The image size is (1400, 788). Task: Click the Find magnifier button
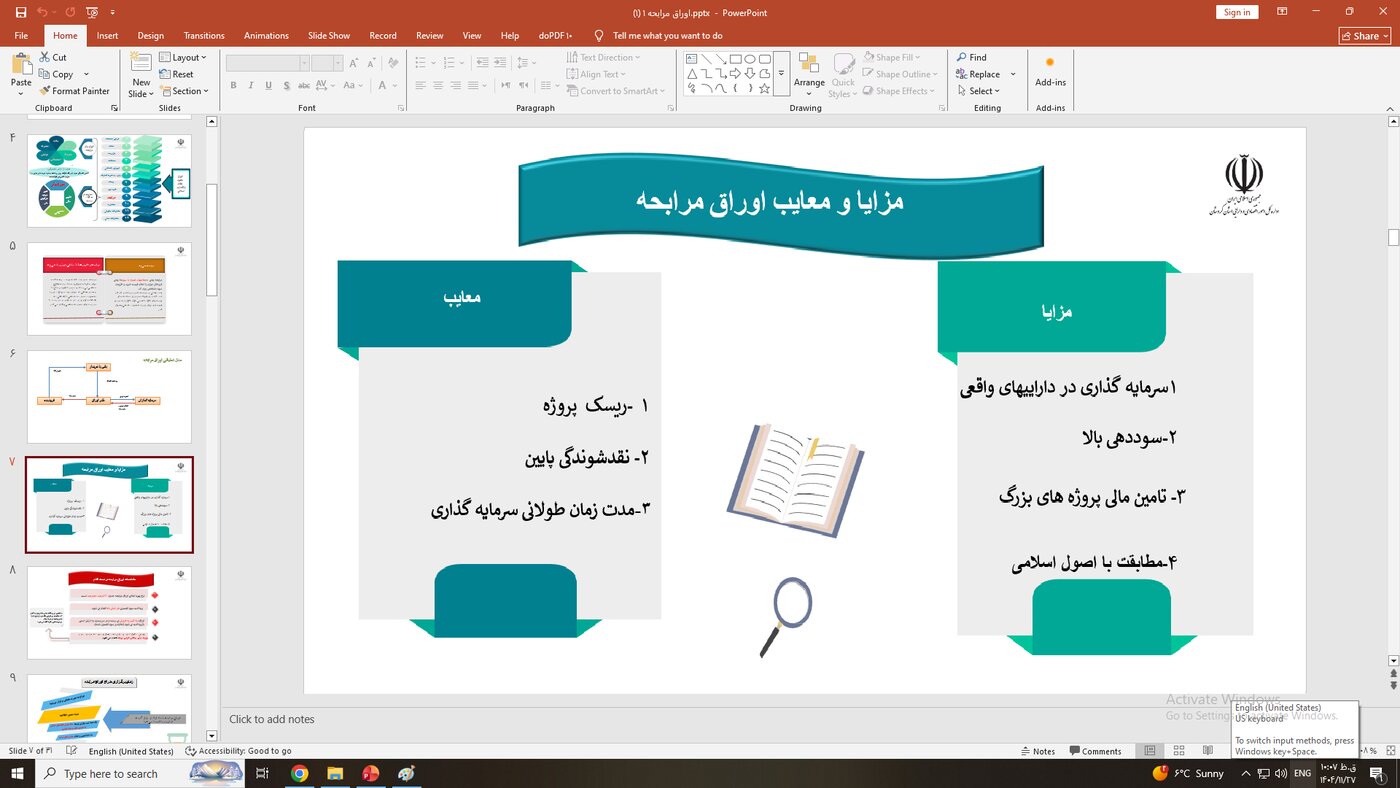tap(971, 58)
